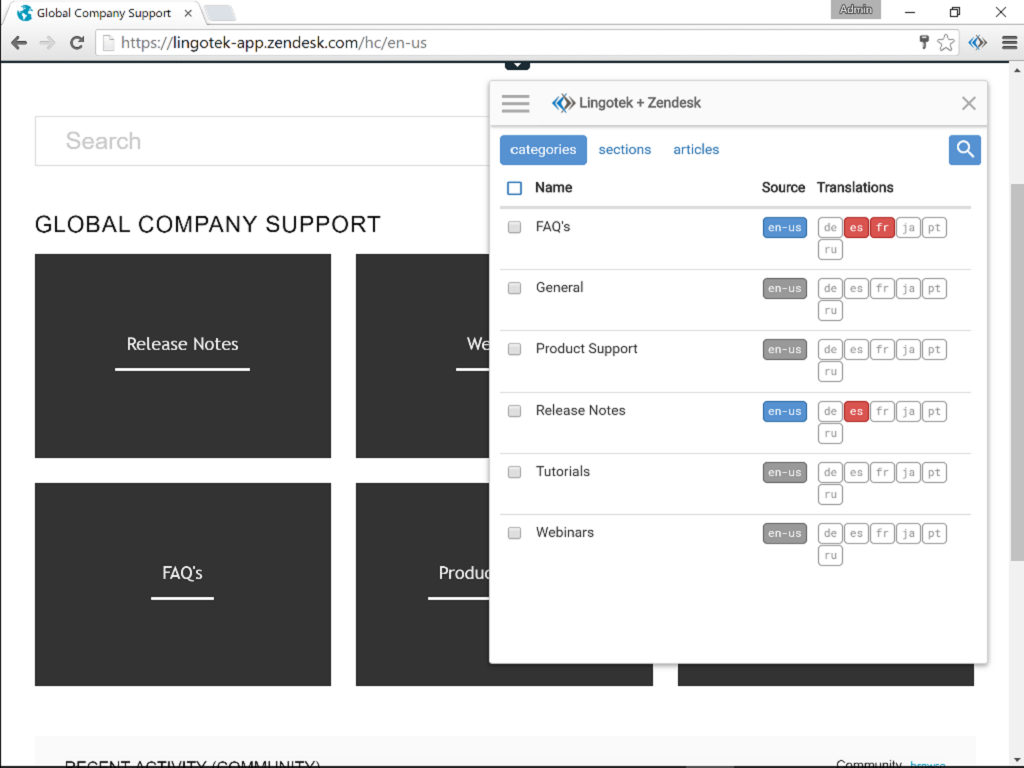The image size is (1024, 768).
Task: Switch to the articles tab
Action: pos(695,150)
